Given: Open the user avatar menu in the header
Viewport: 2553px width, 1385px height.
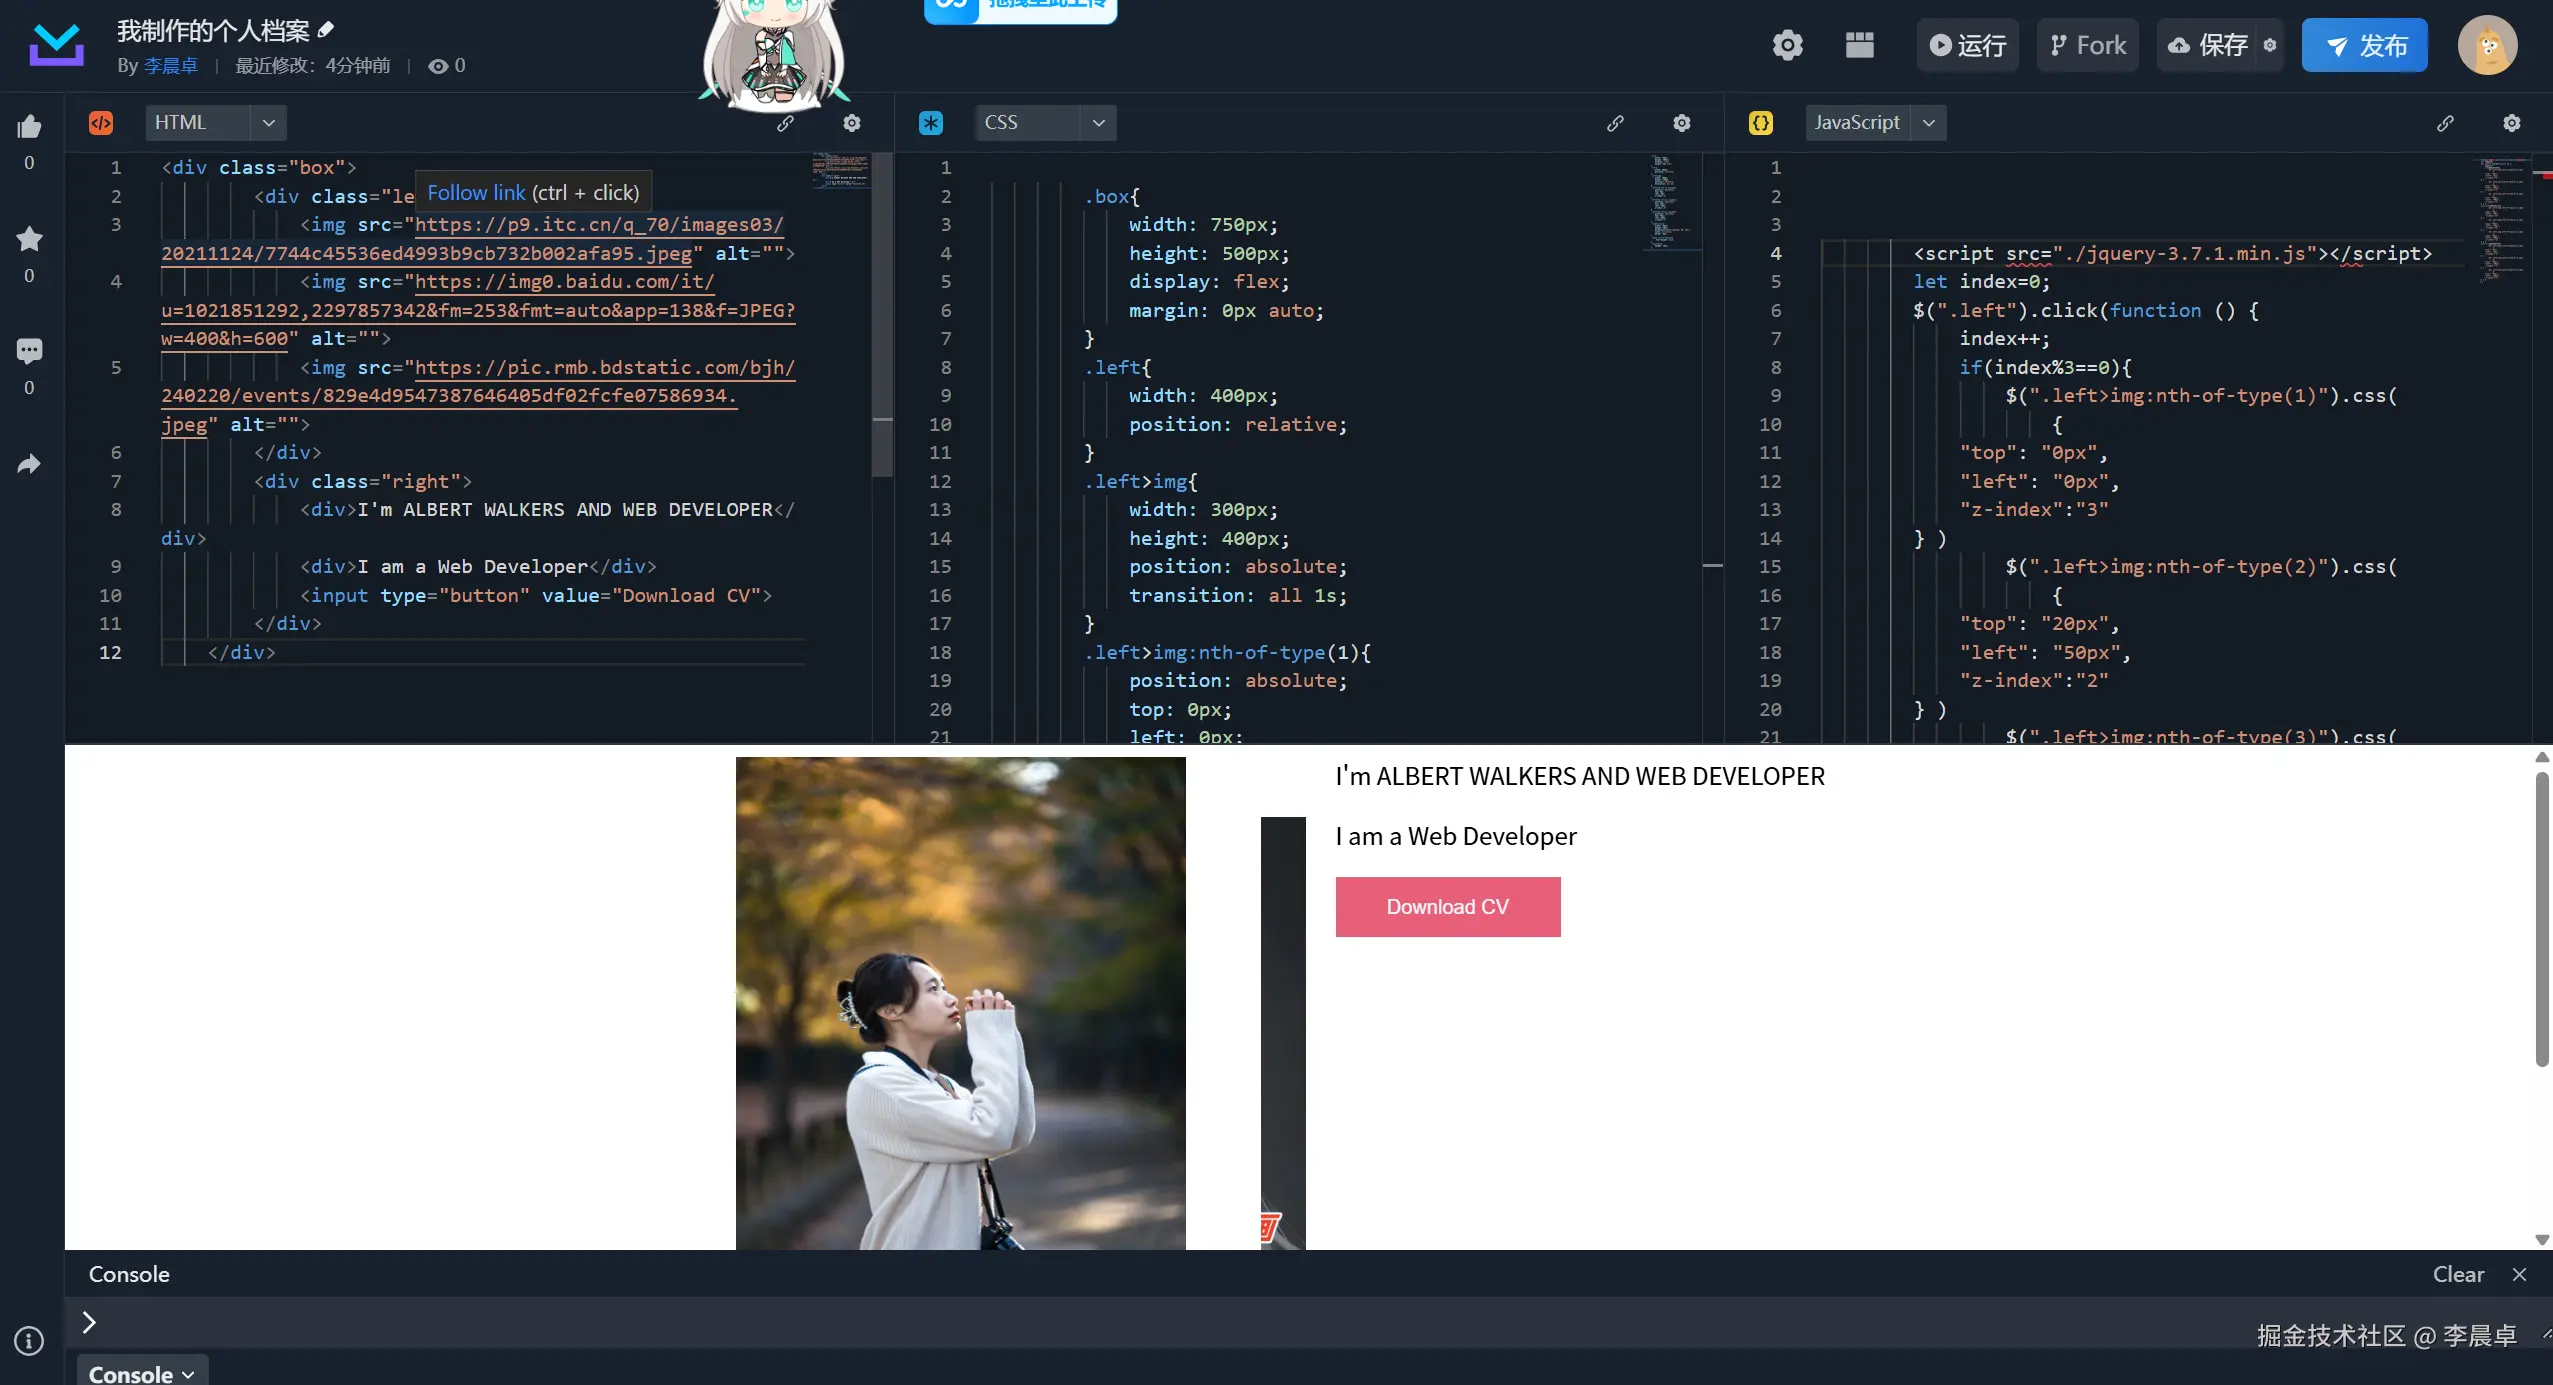Looking at the screenshot, I should point(2489,44).
